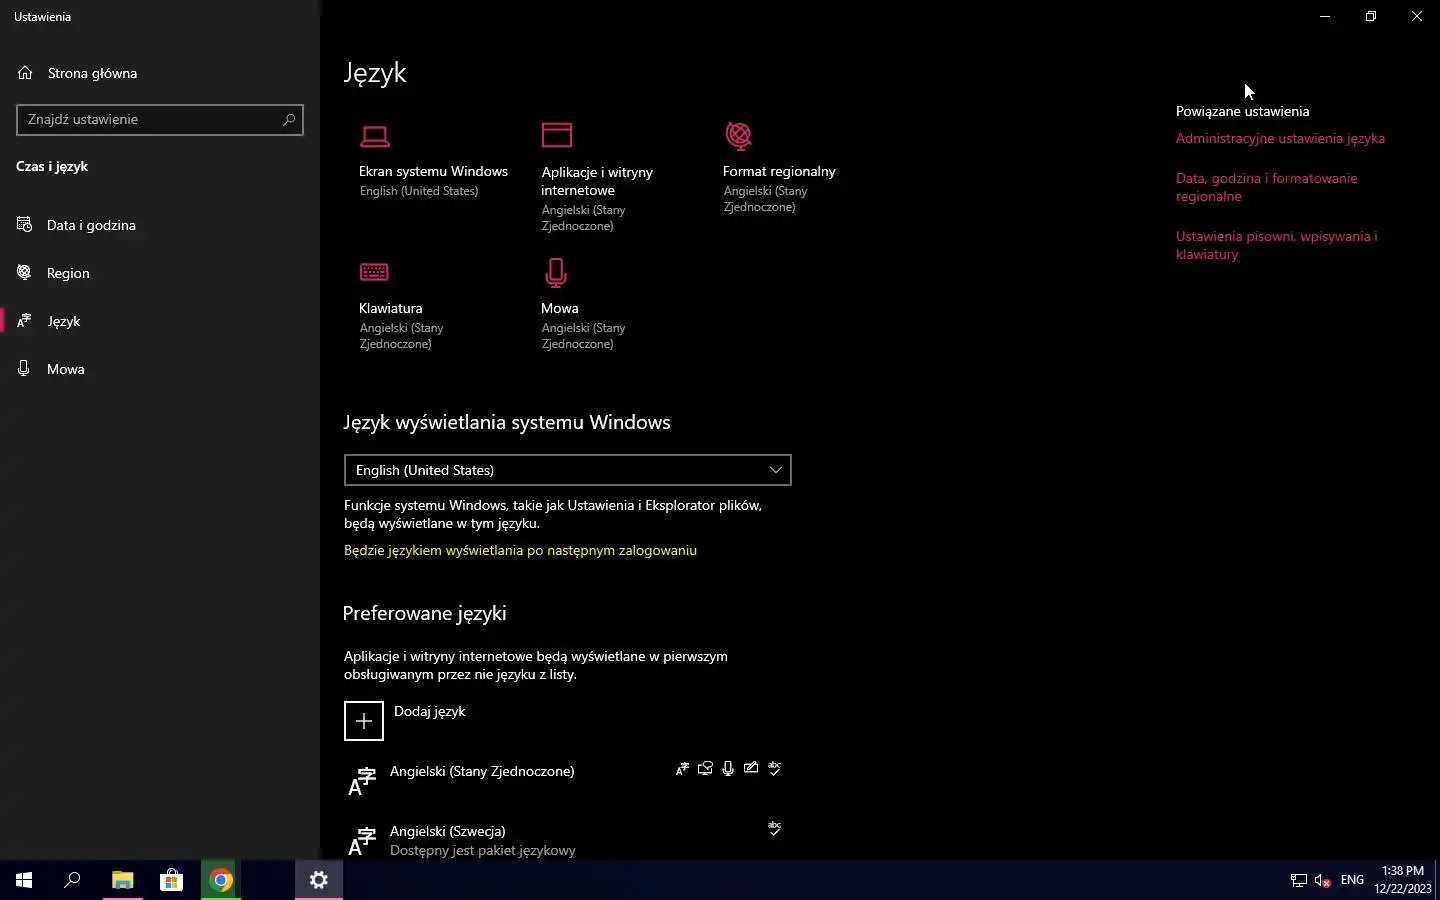Click the speech recognition microphone icon for Angielski (Stany Zjednoczone)
Screen dimensions: 1440x900
[x=728, y=769]
